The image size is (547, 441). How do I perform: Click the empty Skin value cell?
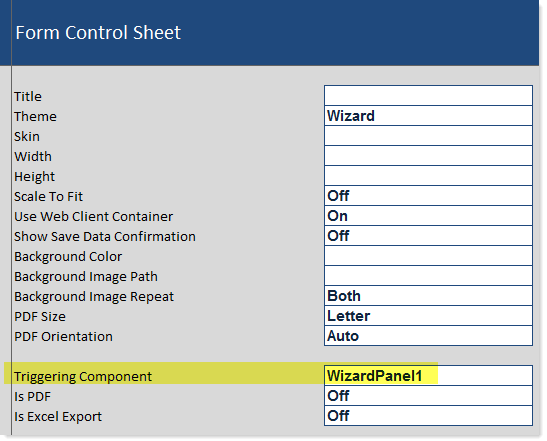(428, 135)
